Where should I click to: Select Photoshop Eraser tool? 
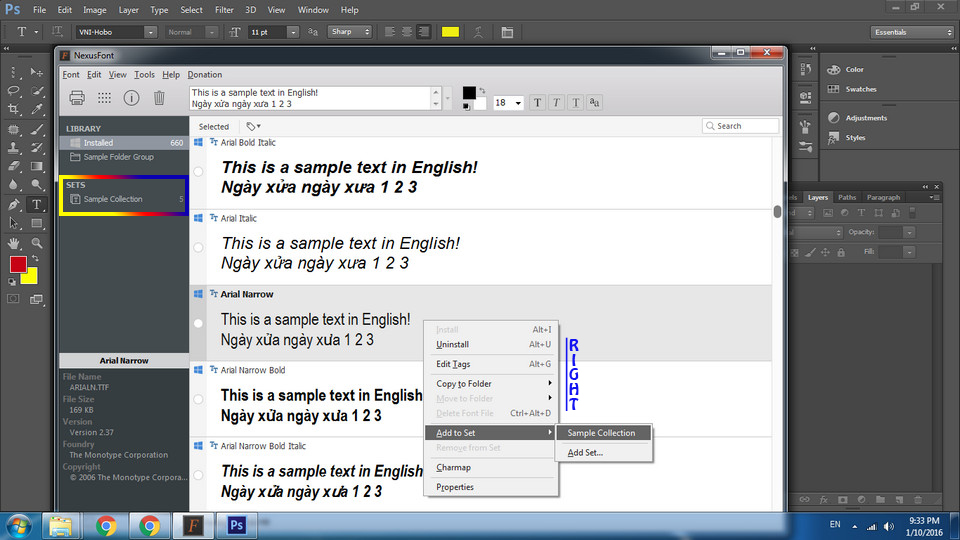pos(13,166)
